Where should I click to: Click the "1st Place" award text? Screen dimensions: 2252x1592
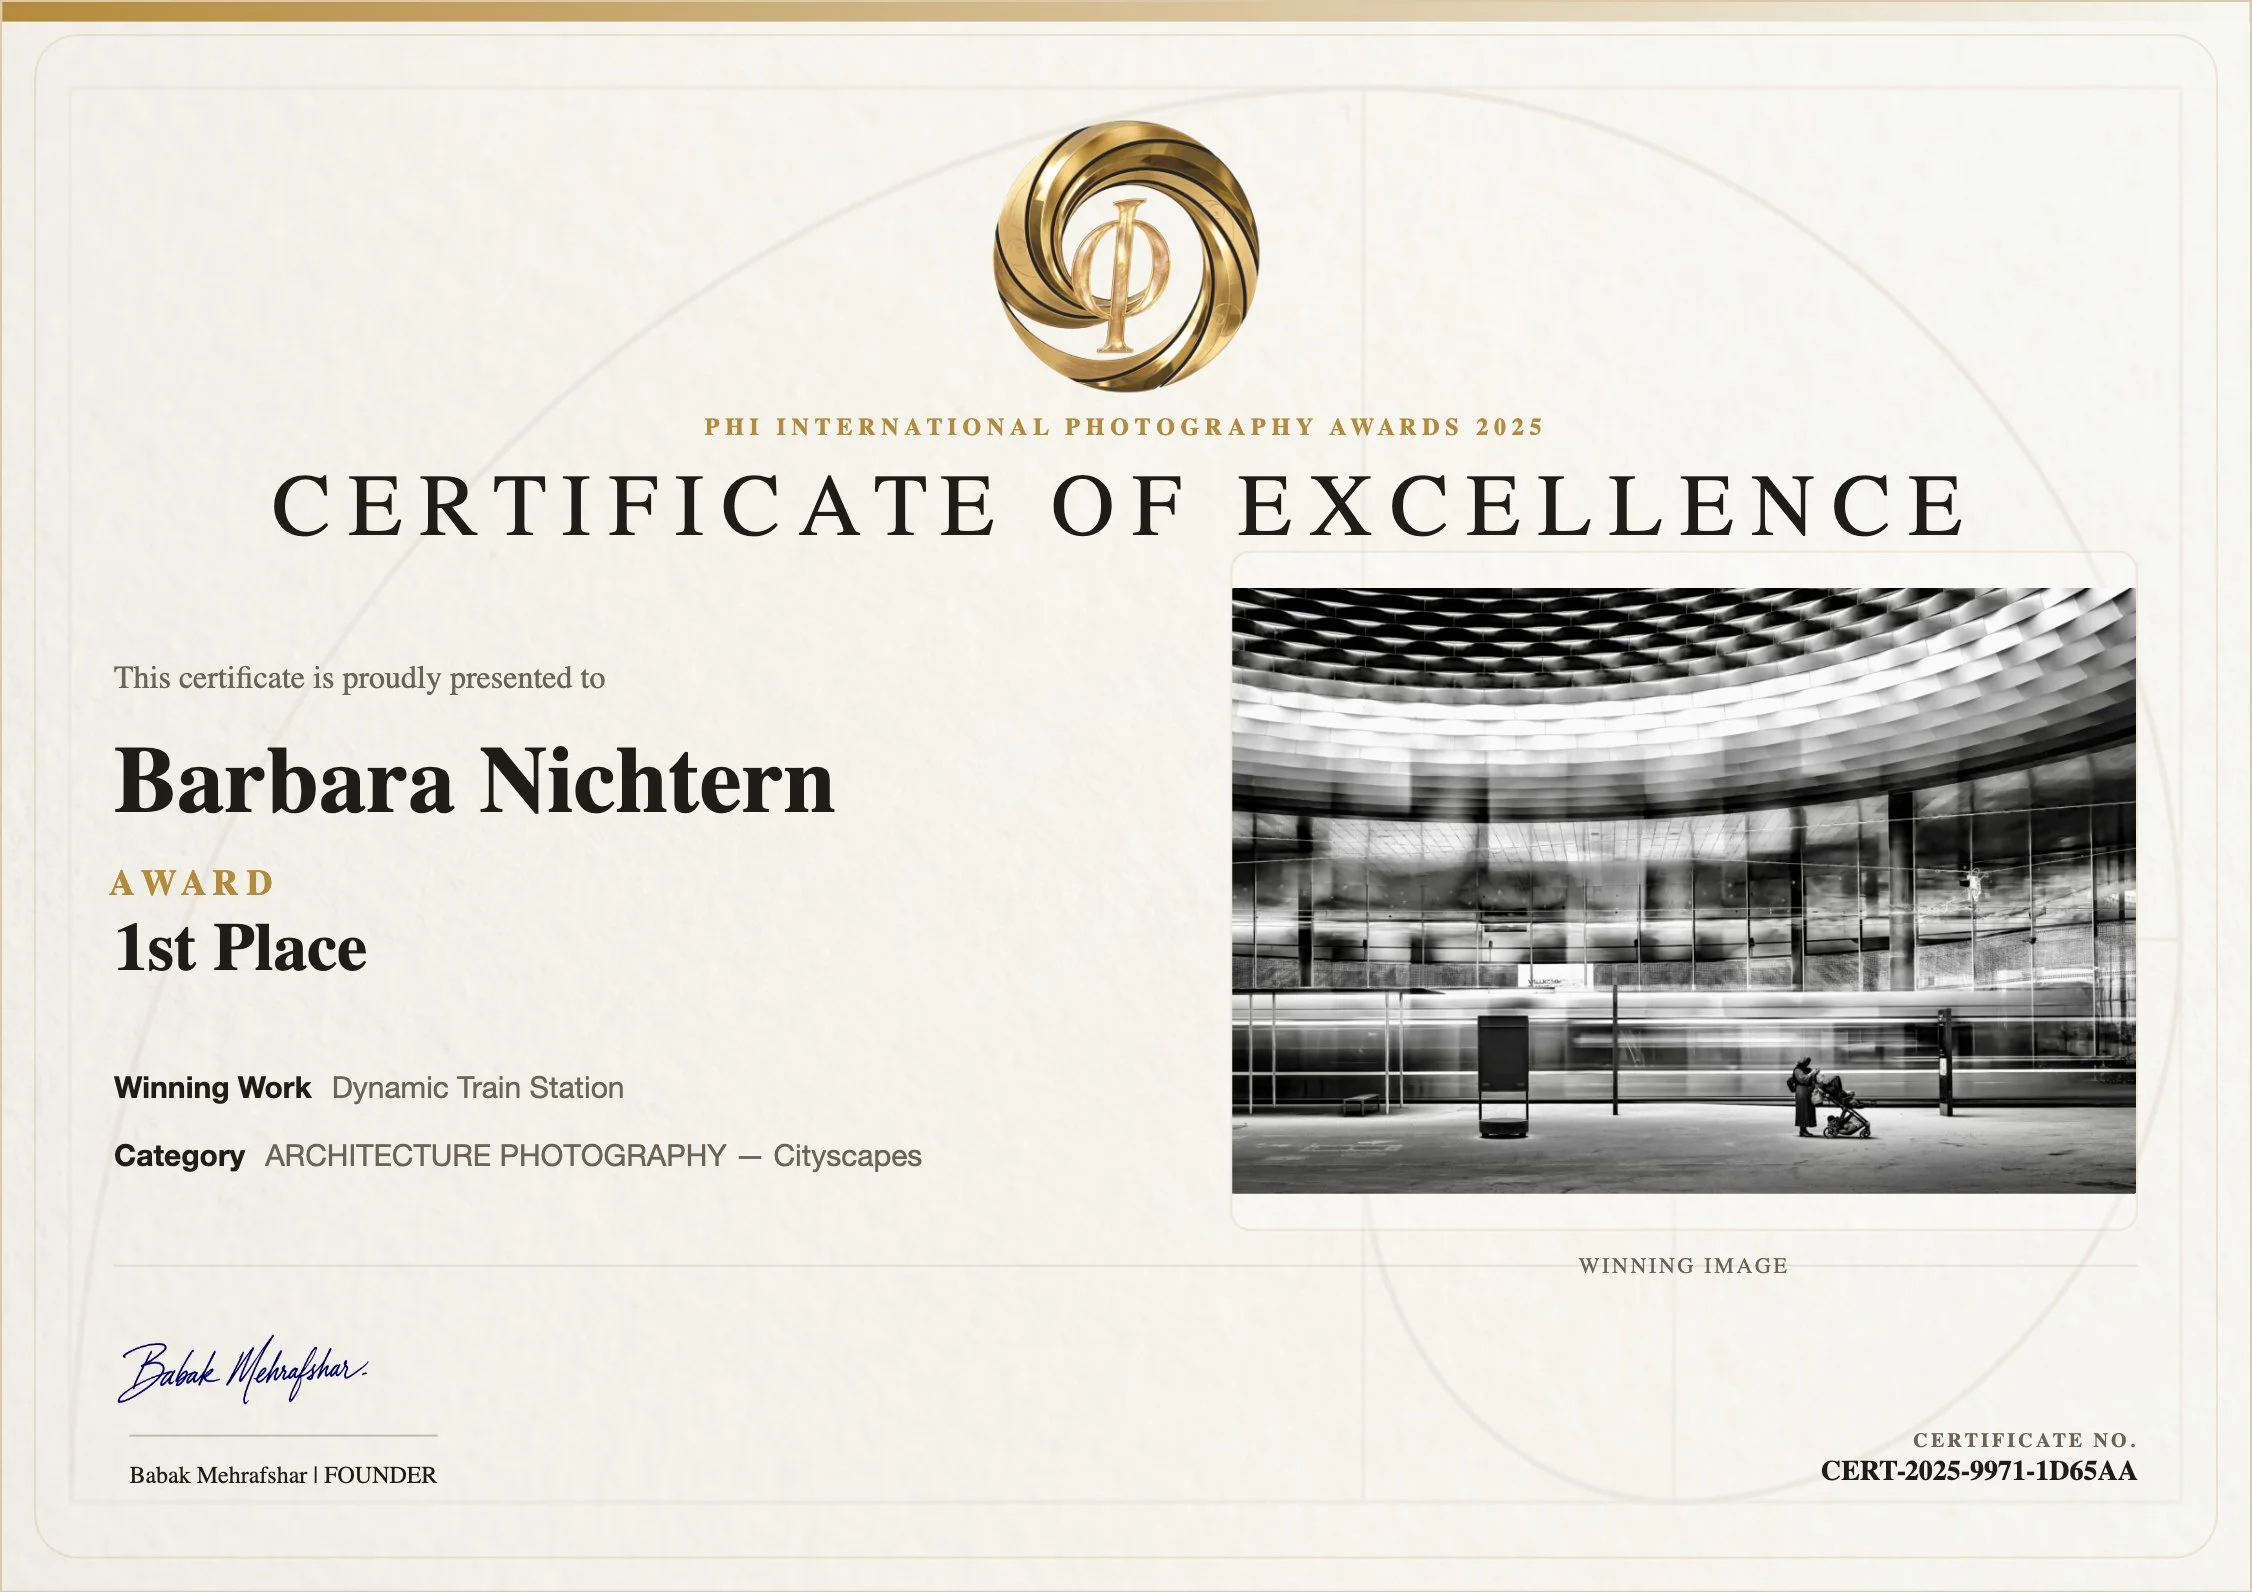[240, 948]
